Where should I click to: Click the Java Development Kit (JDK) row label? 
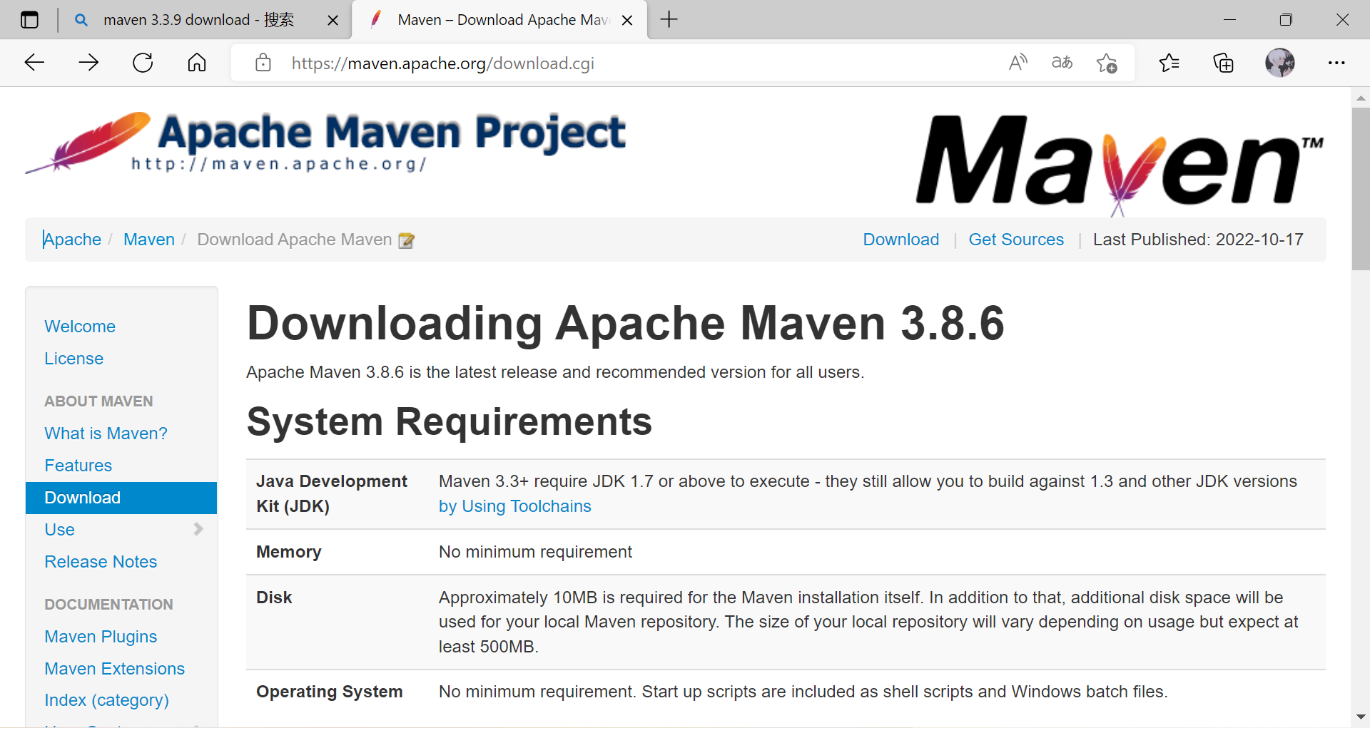pos(332,494)
